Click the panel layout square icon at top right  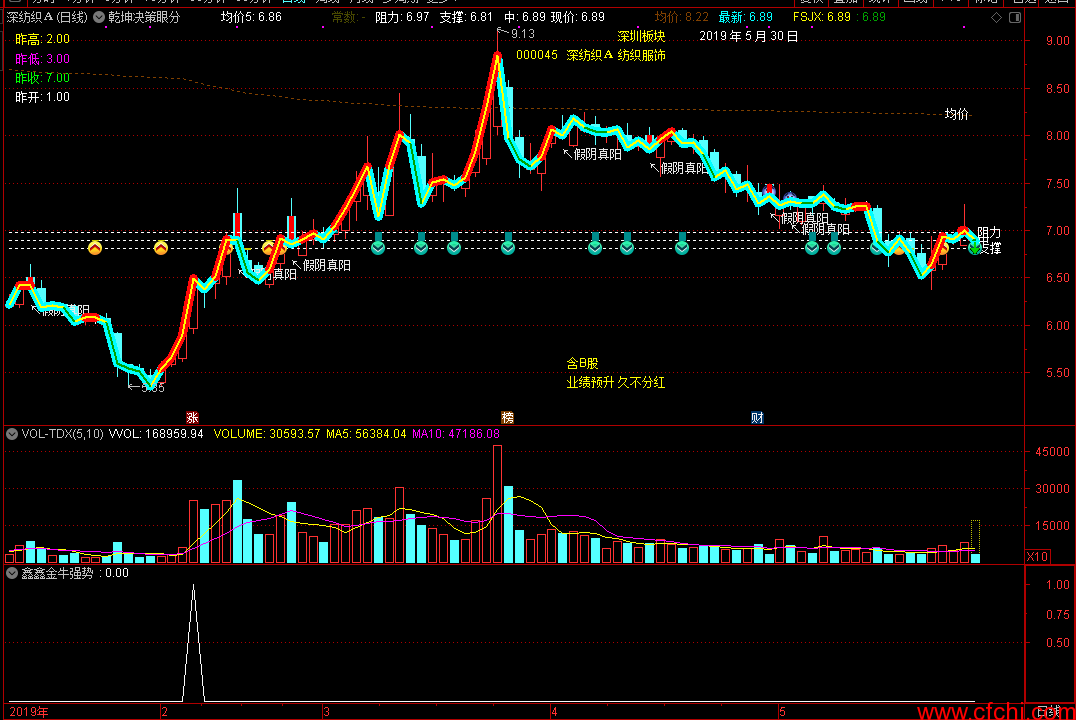(x=1015, y=17)
